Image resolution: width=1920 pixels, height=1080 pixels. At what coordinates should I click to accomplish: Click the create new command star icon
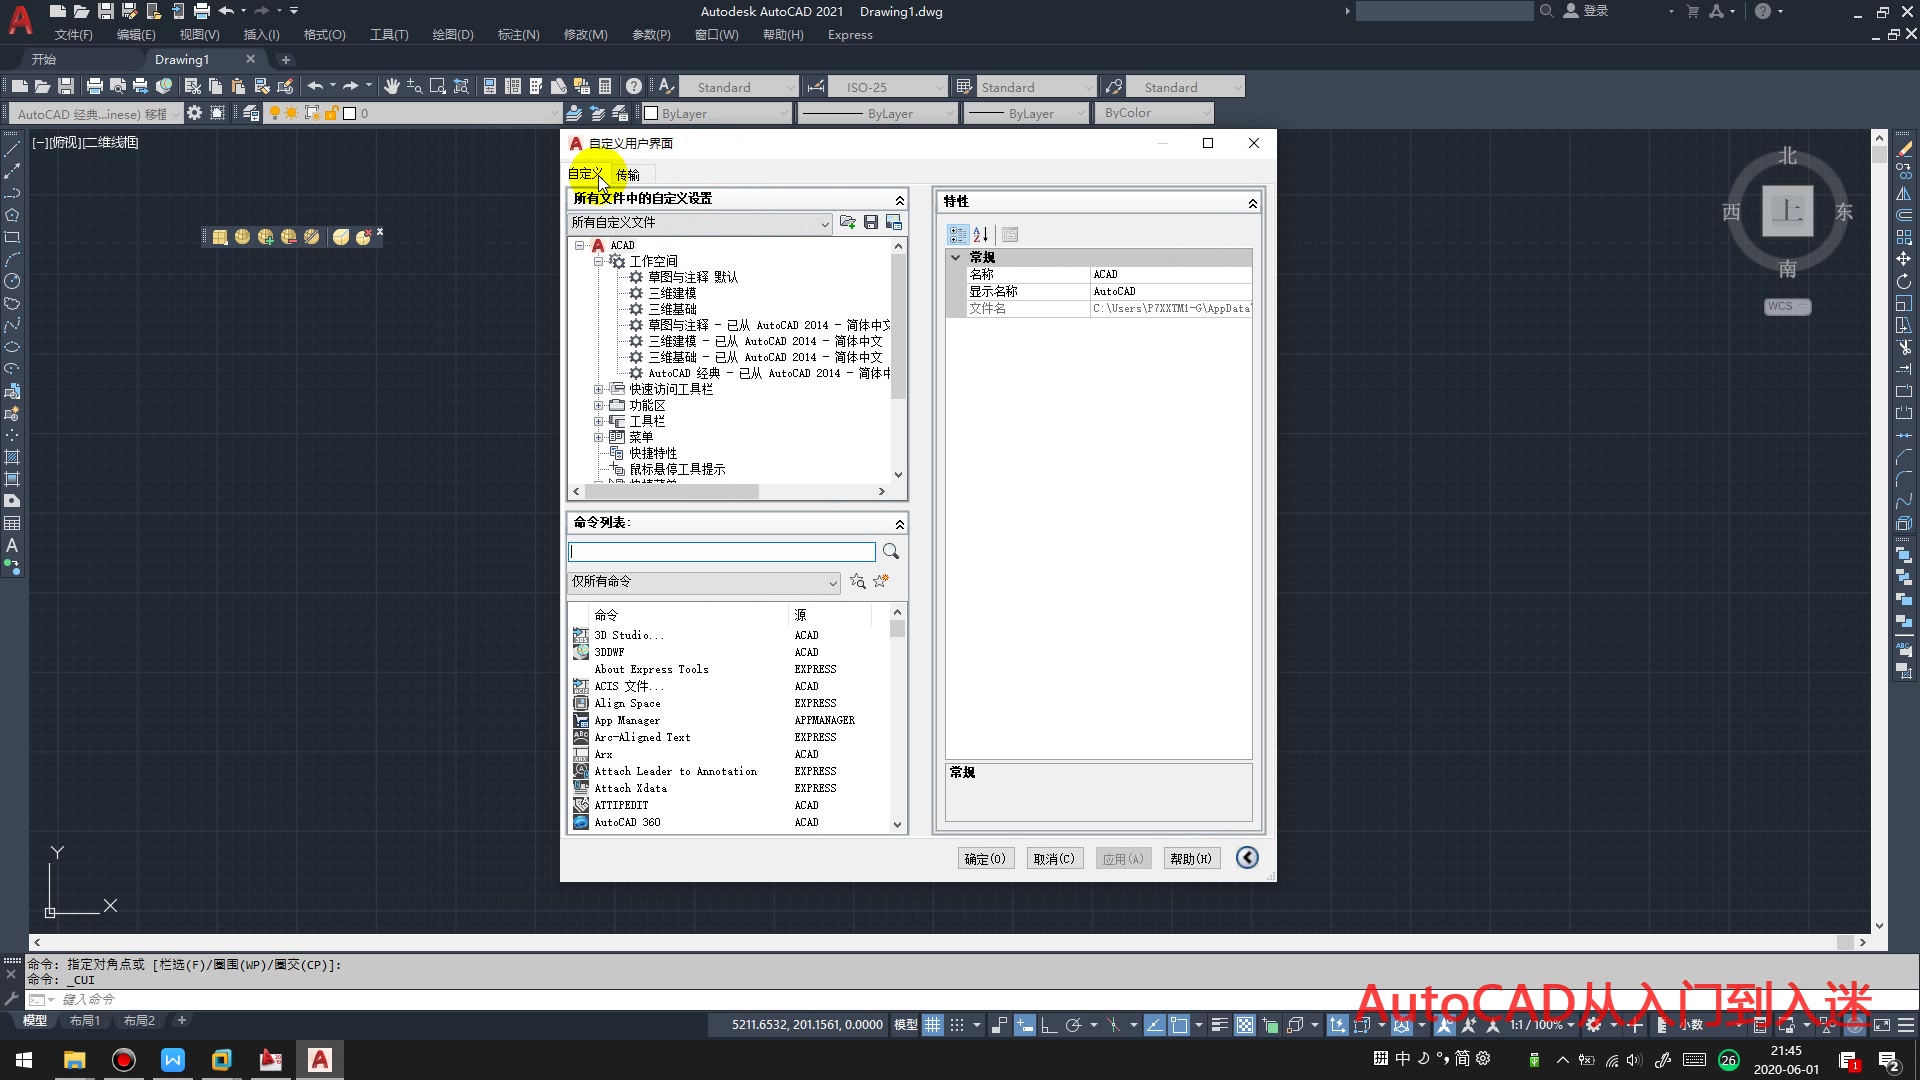coord(881,581)
